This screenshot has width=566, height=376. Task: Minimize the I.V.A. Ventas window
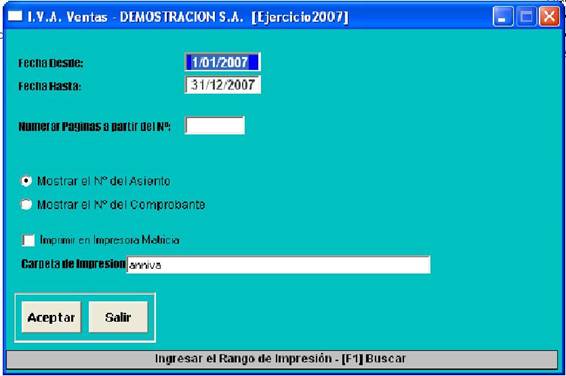pyautogui.click(x=502, y=17)
